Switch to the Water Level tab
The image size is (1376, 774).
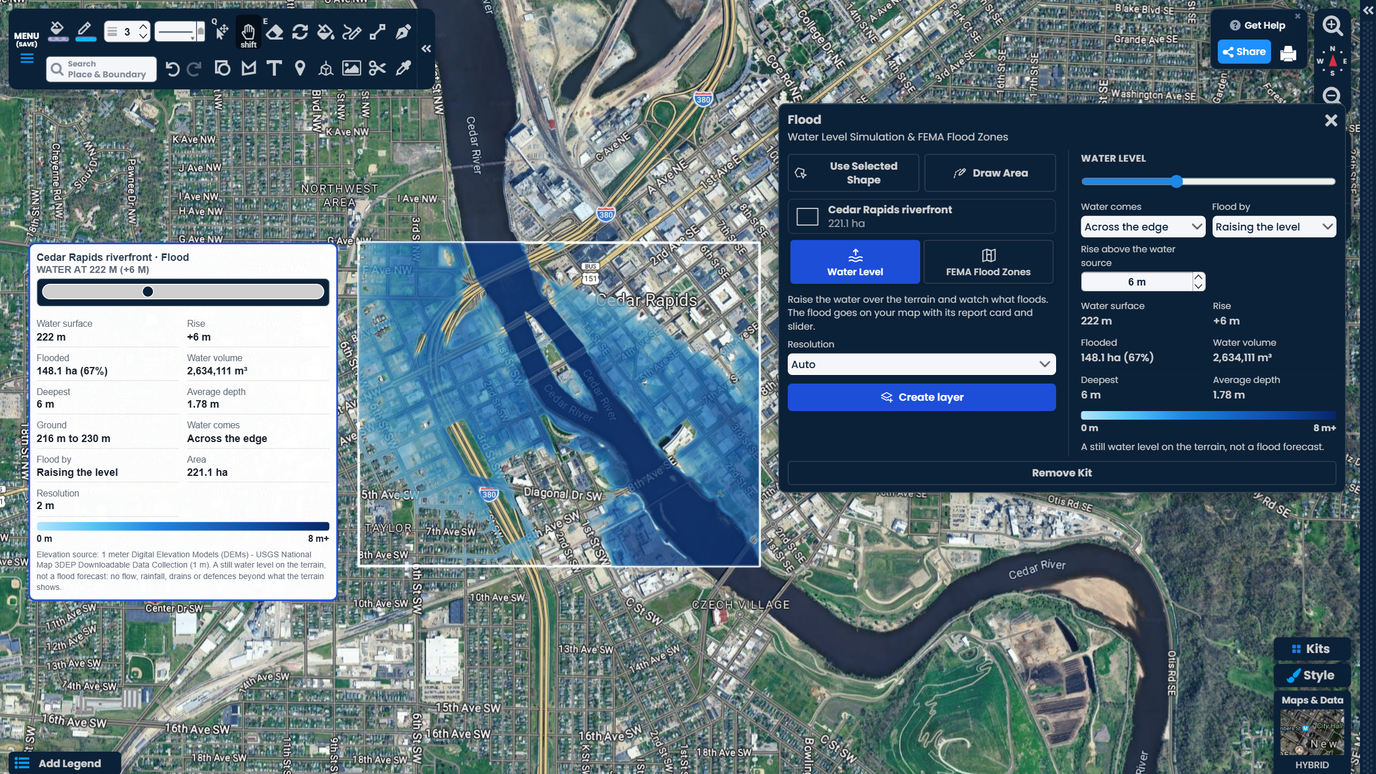point(855,262)
